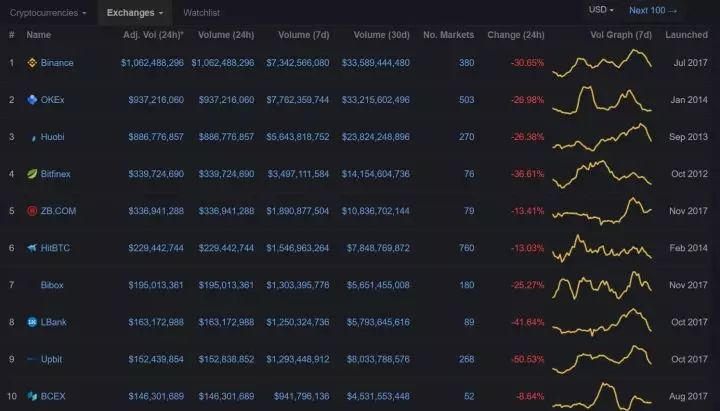Open the LBank exchange link
This screenshot has width=720, height=411.
click(x=53, y=322)
